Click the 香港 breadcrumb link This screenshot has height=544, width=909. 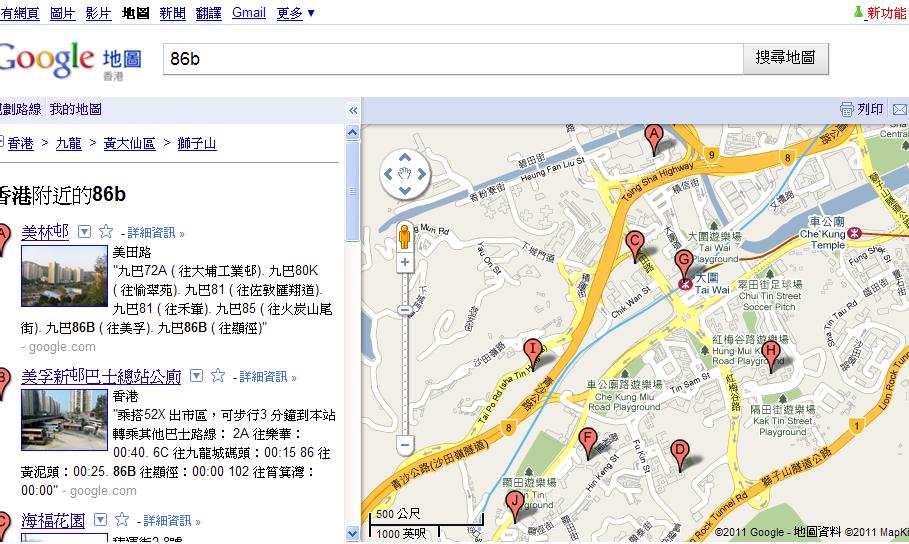pos(20,143)
